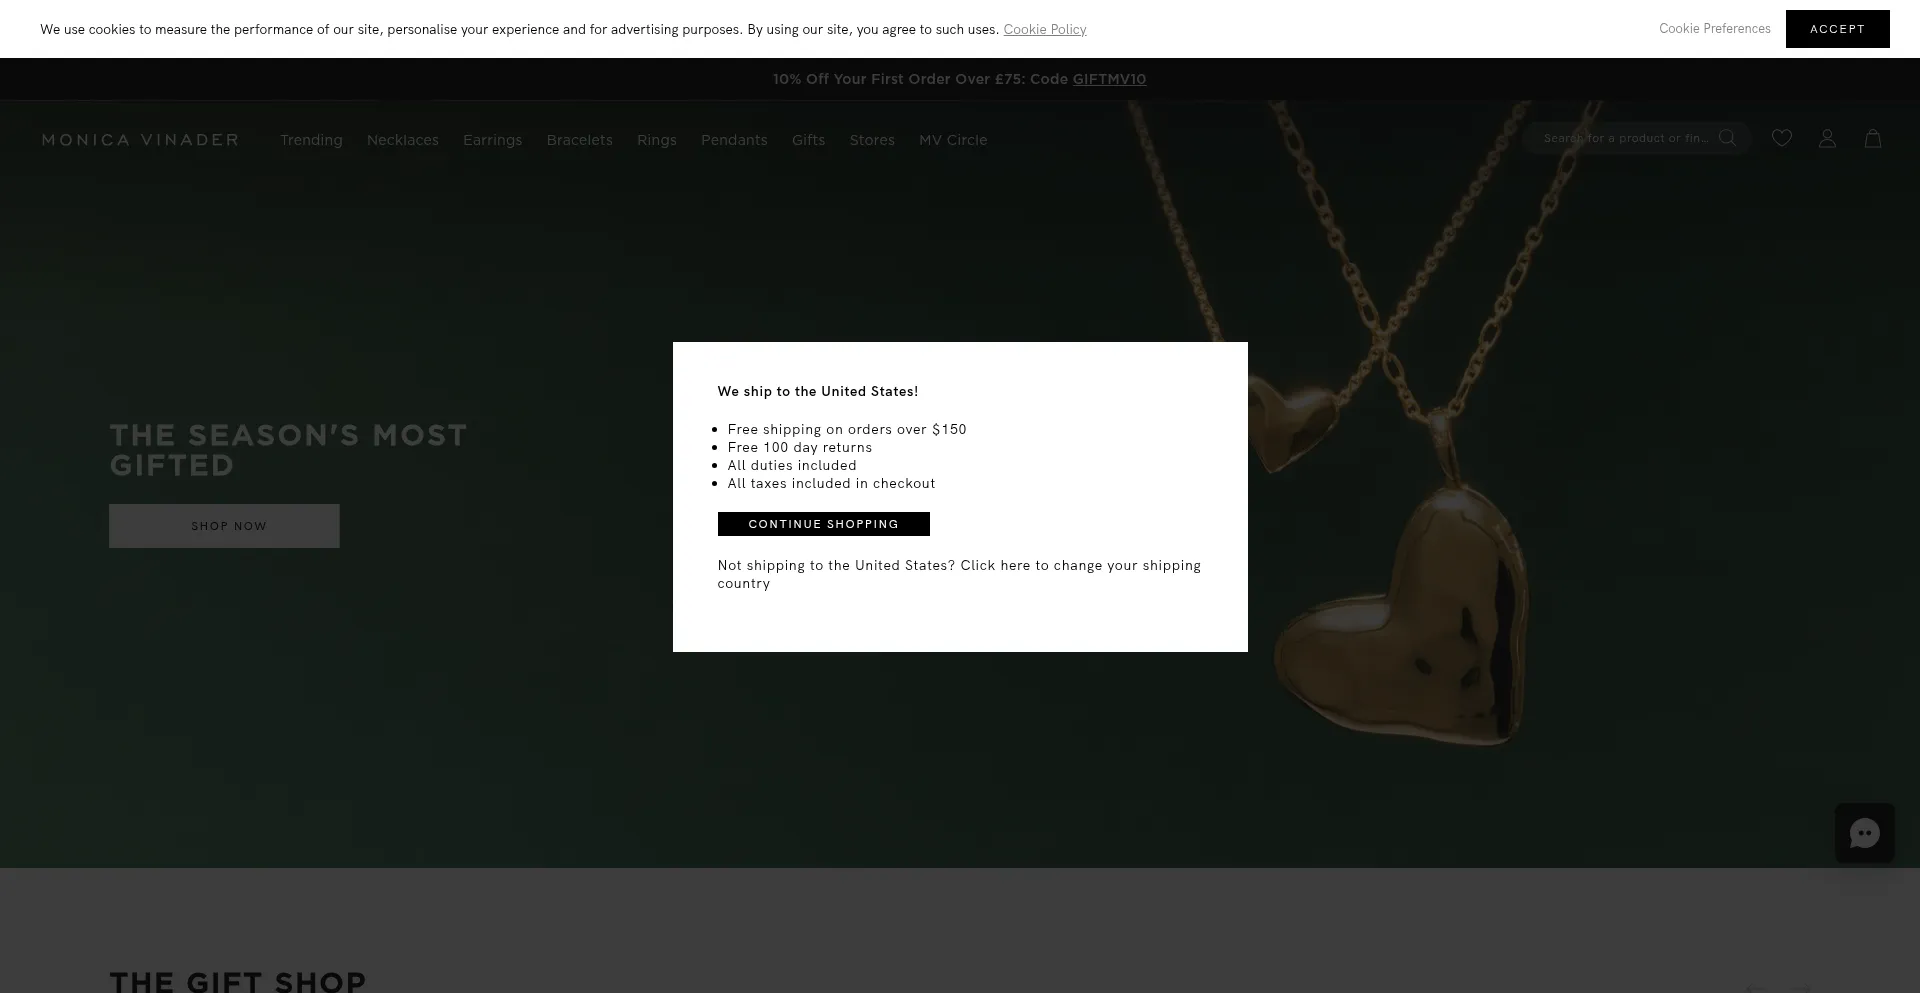Viewport: 1920px width, 993px height.
Task: Open Cookie Preferences
Action: (1714, 29)
